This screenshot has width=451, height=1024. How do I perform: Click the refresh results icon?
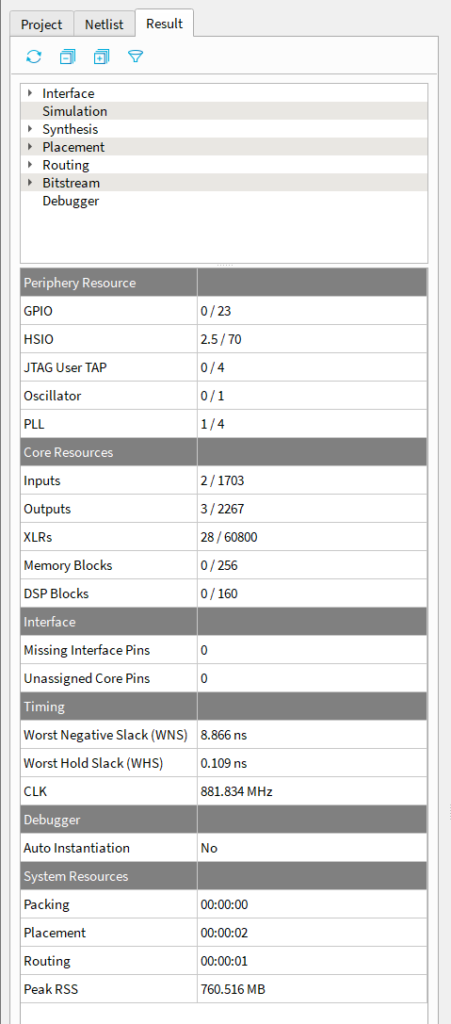click(x=34, y=57)
